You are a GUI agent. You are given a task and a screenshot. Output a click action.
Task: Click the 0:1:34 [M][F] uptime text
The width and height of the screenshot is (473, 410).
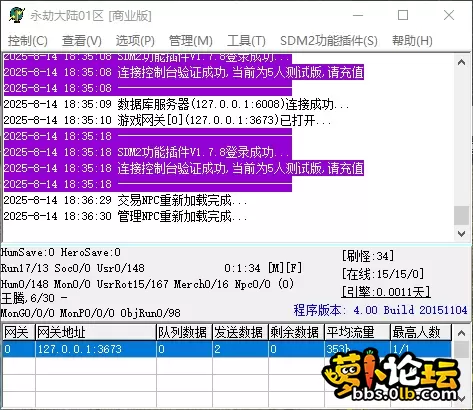263,268
